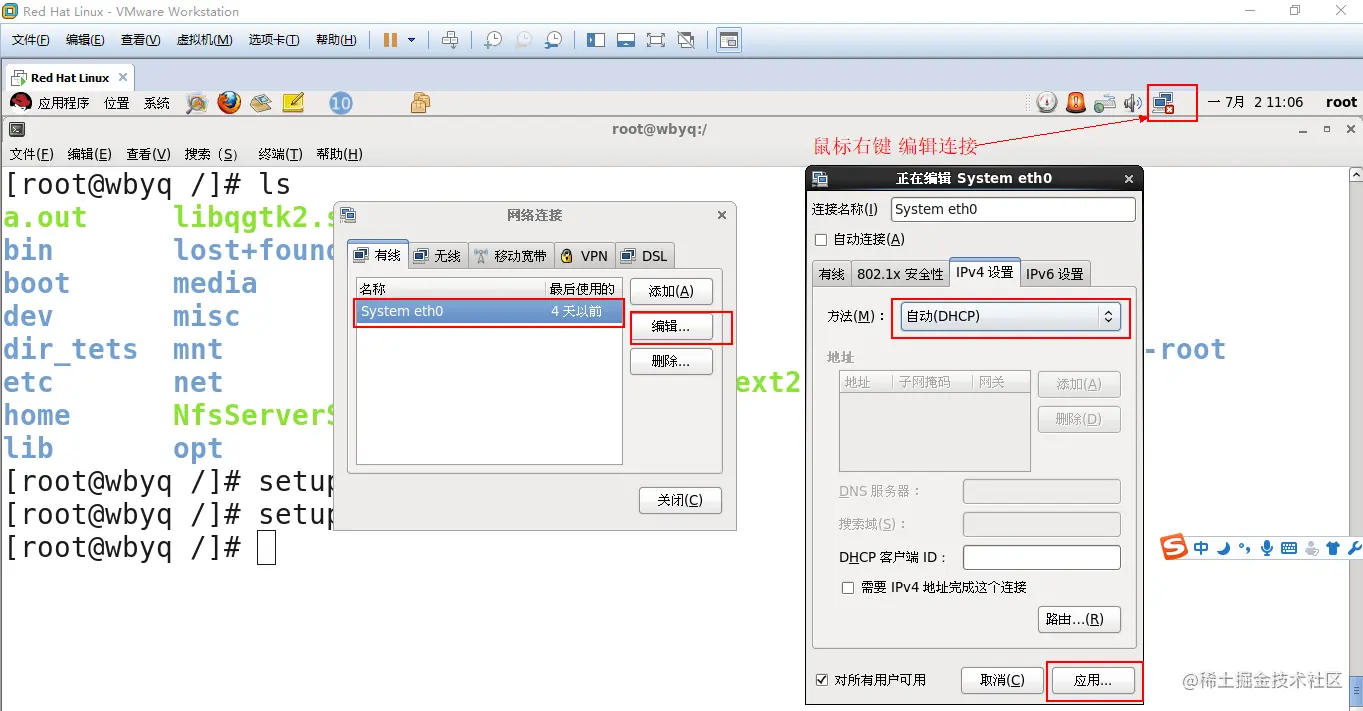Switch to the DSL tab
Screen dimensions: 1363x711
coord(645,256)
